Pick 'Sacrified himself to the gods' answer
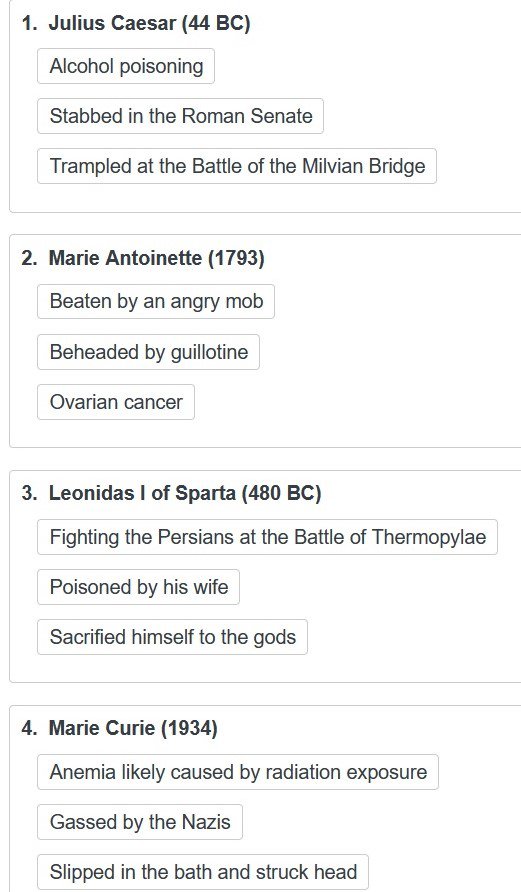Image resolution: width=521 pixels, height=892 pixels. [172, 637]
